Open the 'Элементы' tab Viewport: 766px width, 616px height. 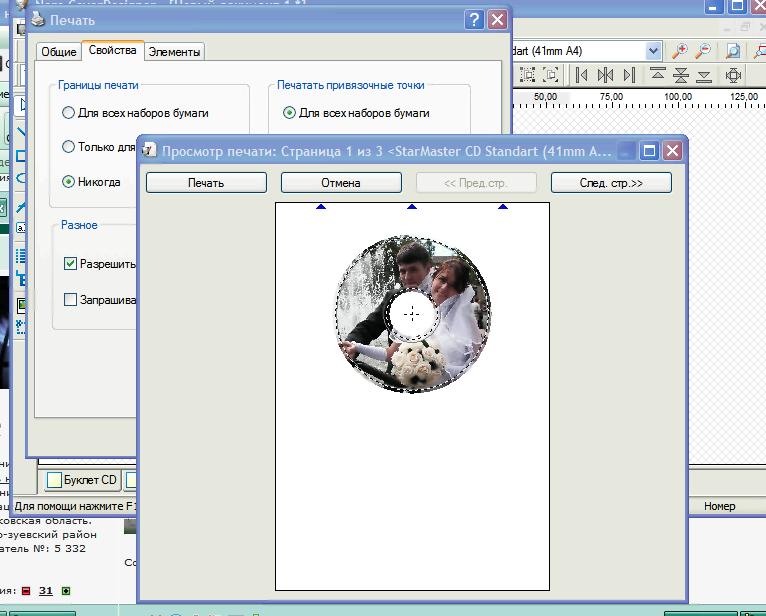pos(174,52)
